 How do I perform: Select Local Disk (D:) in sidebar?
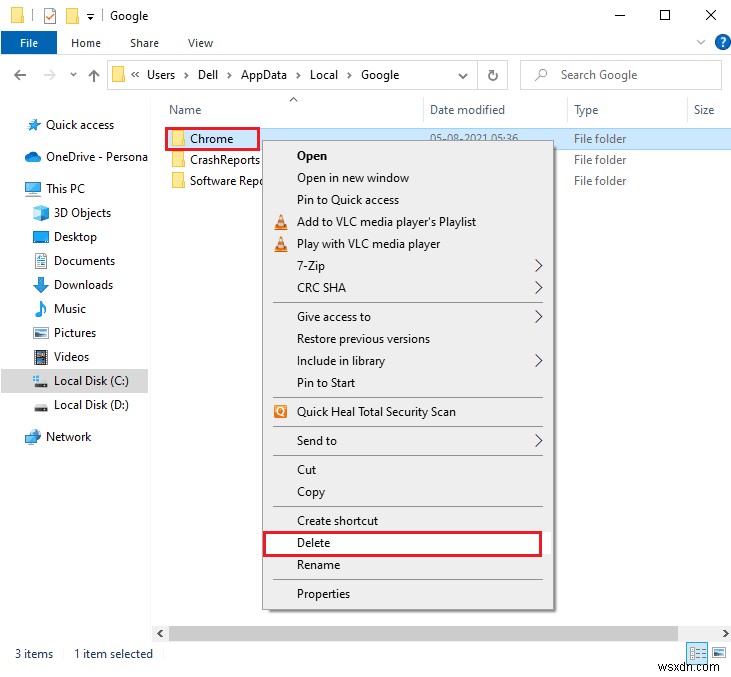tap(91, 405)
